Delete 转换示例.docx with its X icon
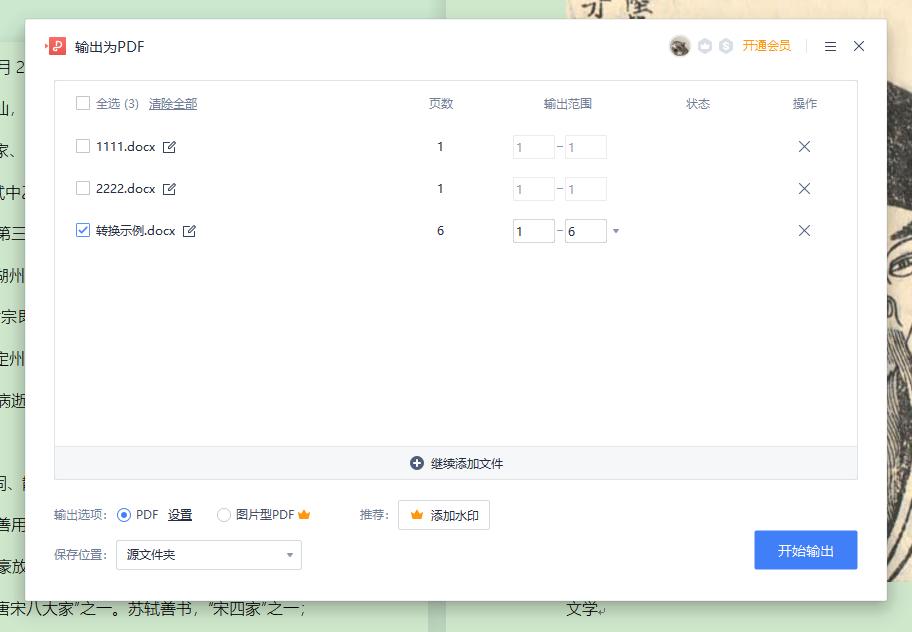 [804, 230]
